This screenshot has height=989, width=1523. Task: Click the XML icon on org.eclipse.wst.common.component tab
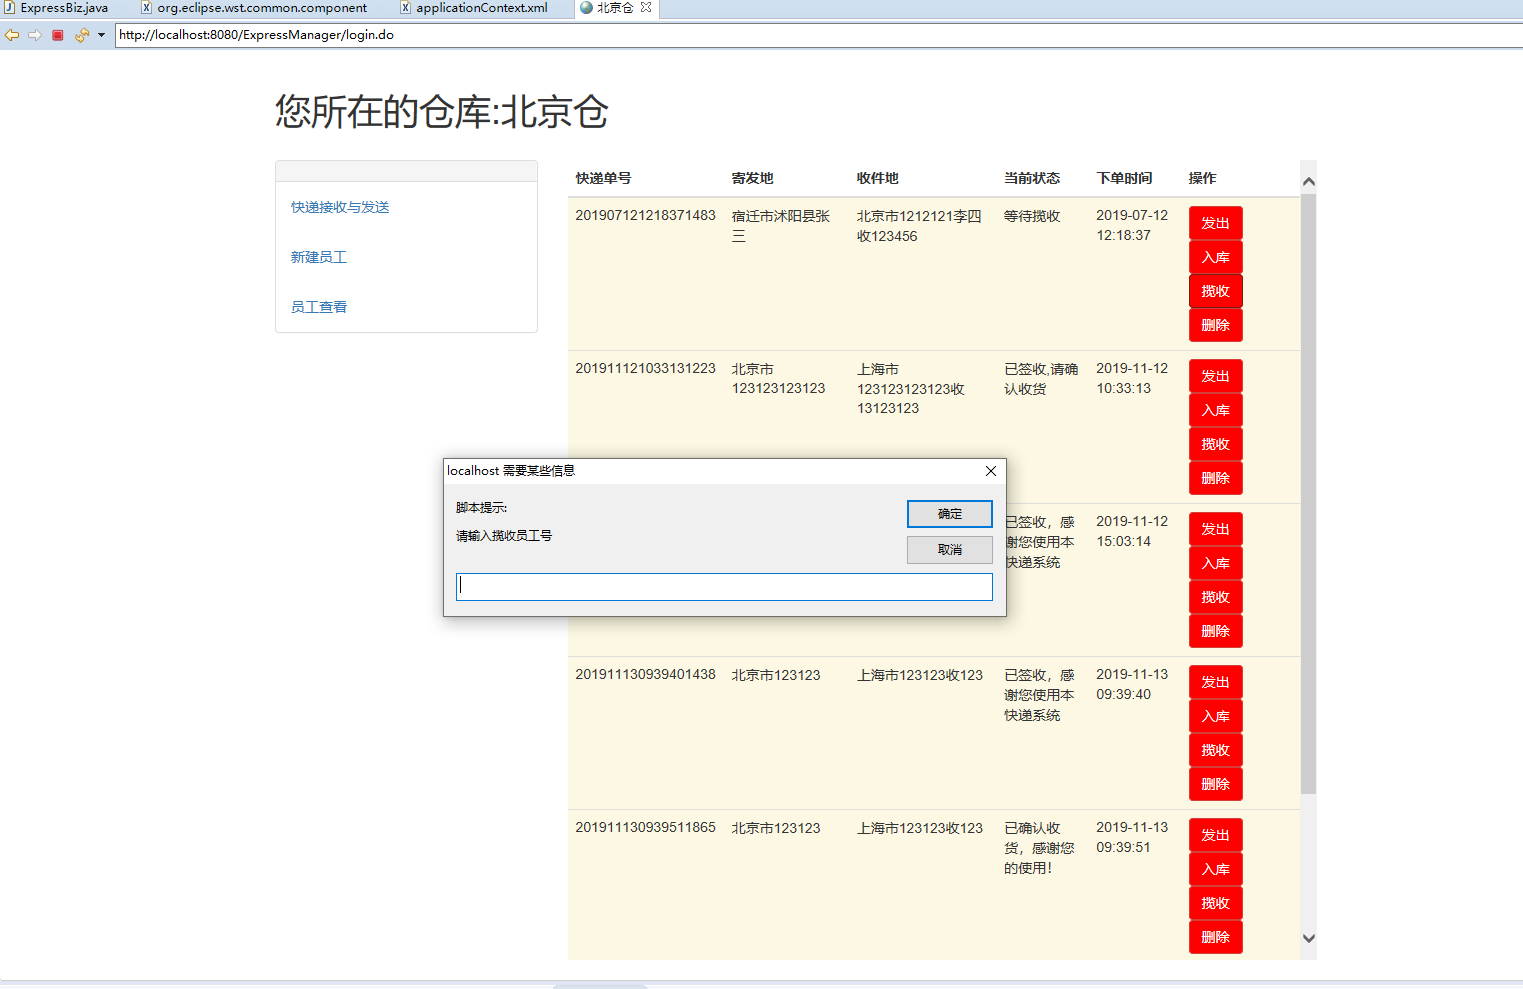click(144, 8)
